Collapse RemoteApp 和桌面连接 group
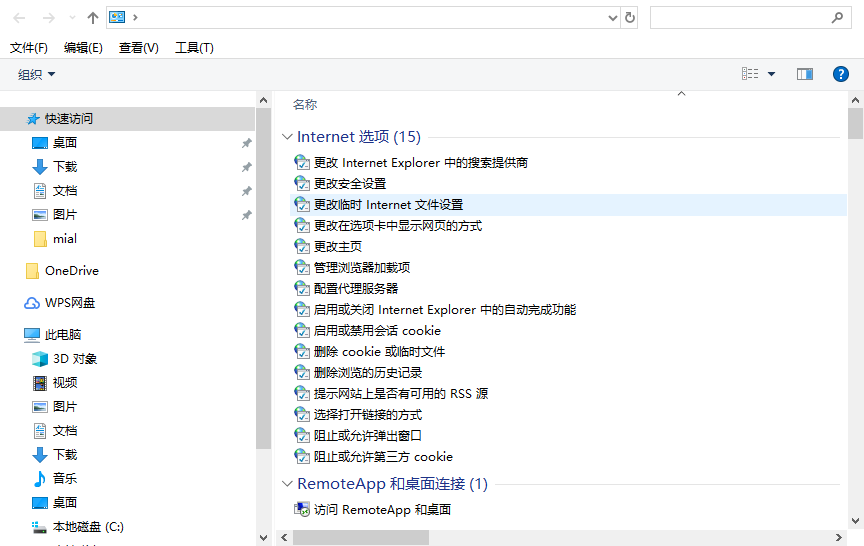 click(x=287, y=484)
